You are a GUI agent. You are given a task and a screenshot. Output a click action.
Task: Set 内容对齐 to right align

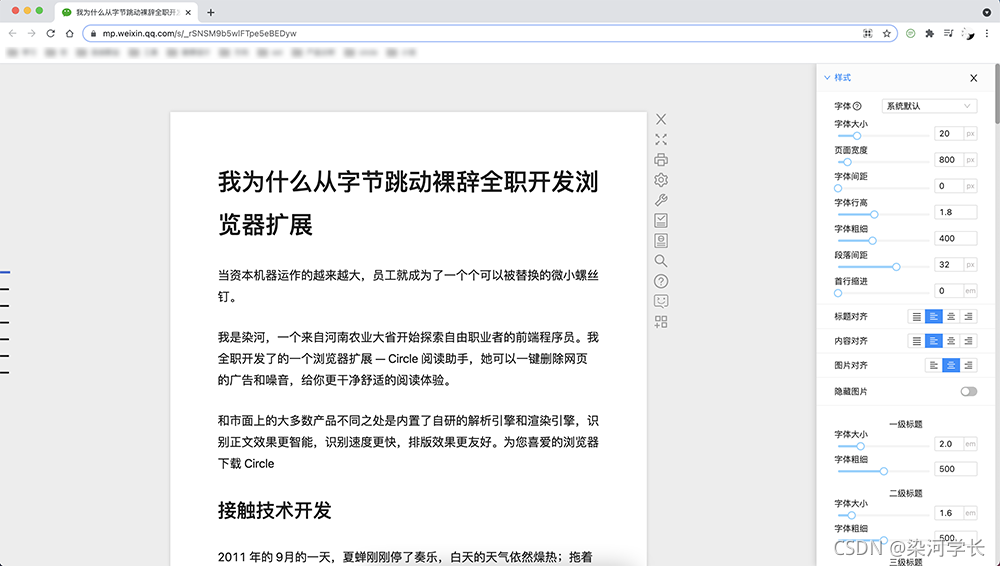point(968,341)
